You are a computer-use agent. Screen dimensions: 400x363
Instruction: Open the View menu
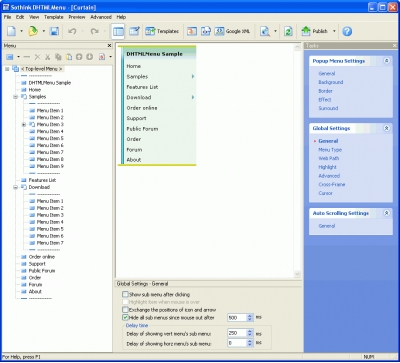pyautogui.click(x=34, y=17)
